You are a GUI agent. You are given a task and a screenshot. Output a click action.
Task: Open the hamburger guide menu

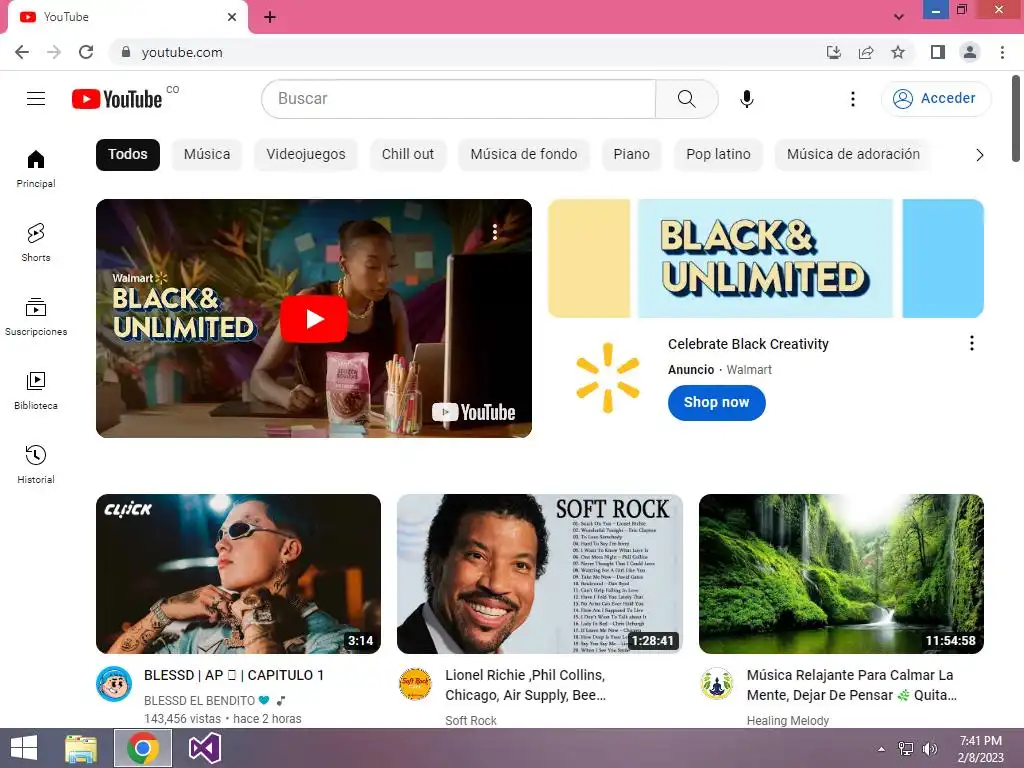(x=36, y=99)
